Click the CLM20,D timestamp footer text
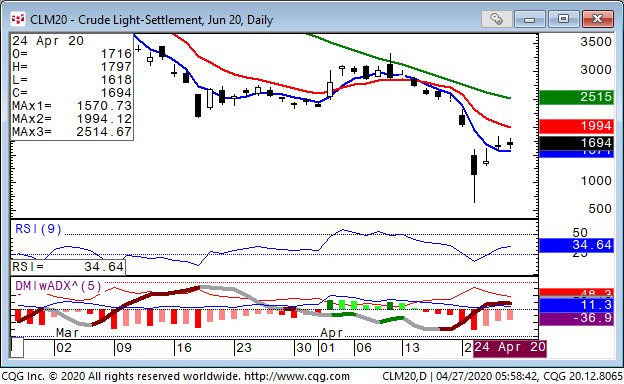The image size is (624, 384). (x=502, y=376)
